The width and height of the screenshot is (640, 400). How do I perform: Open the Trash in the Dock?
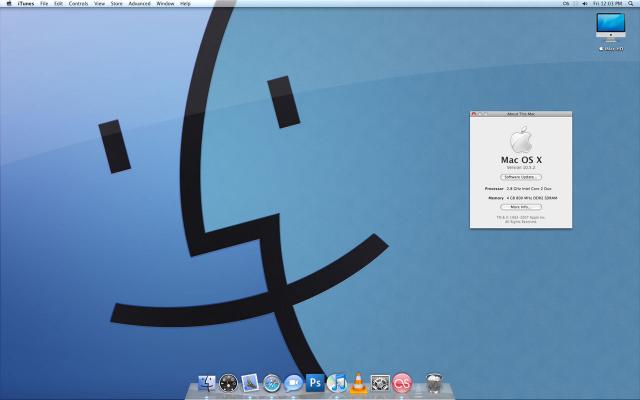point(434,383)
